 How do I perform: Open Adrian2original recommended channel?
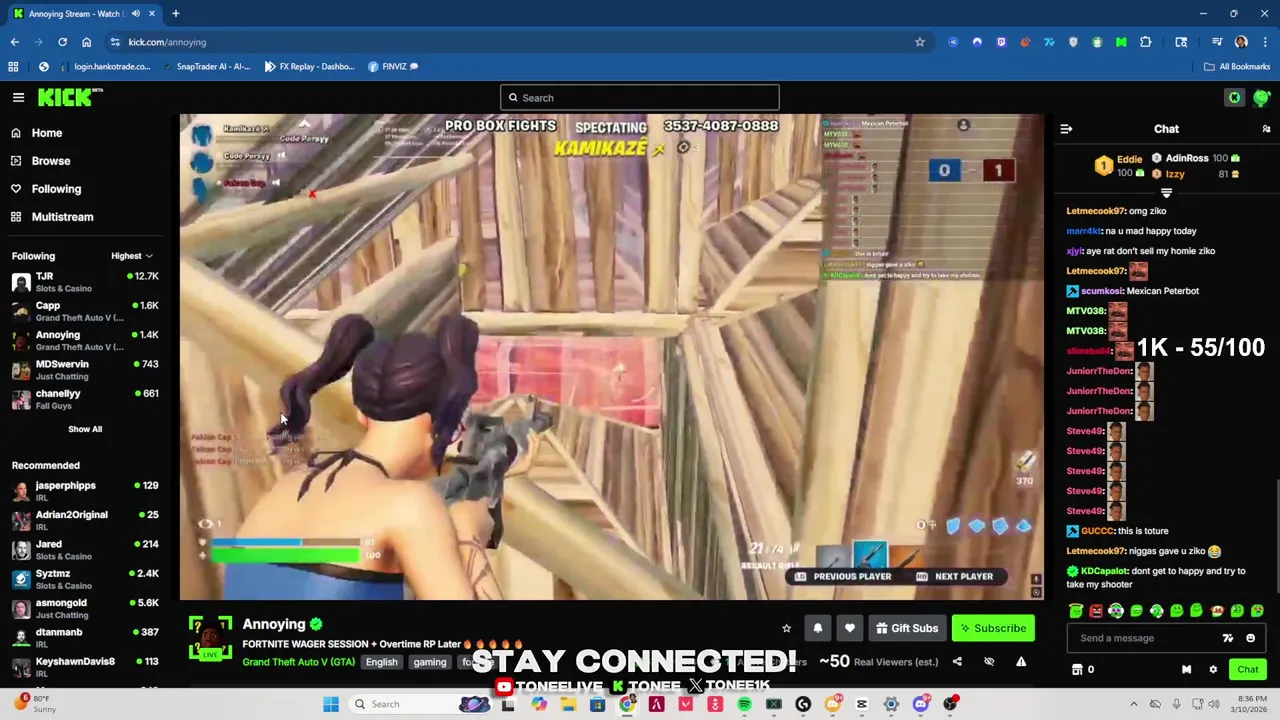click(x=84, y=520)
